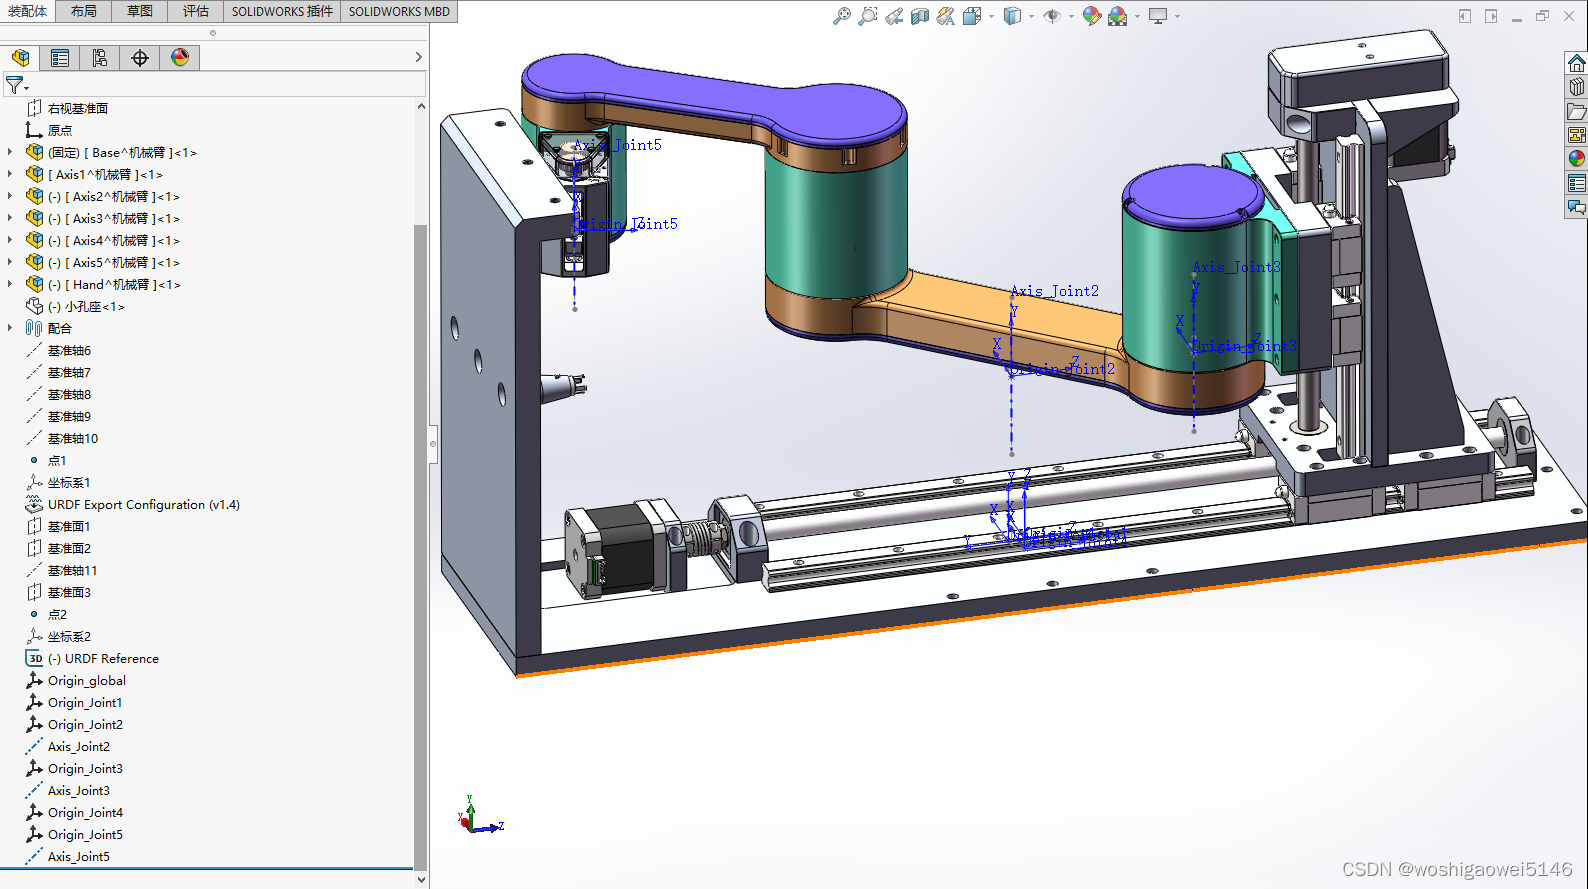
Task: Click the Zoom to Fit icon
Action: click(842, 16)
